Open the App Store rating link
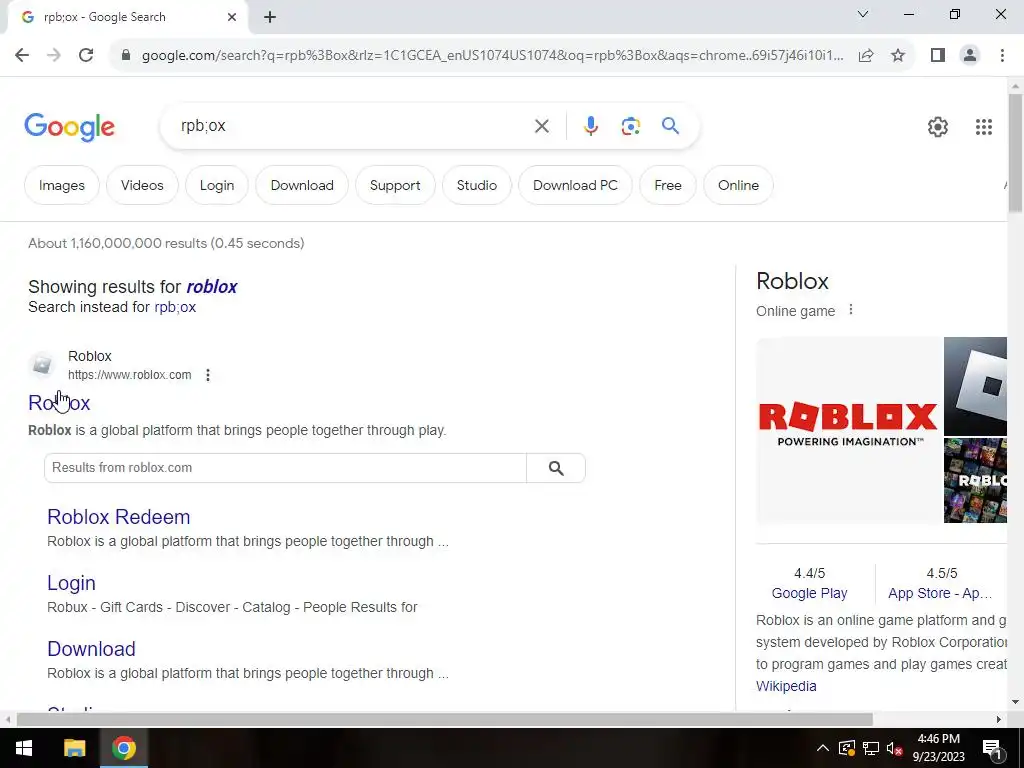Image resolution: width=1024 pixels, height=768 pixels. point(940,593)
